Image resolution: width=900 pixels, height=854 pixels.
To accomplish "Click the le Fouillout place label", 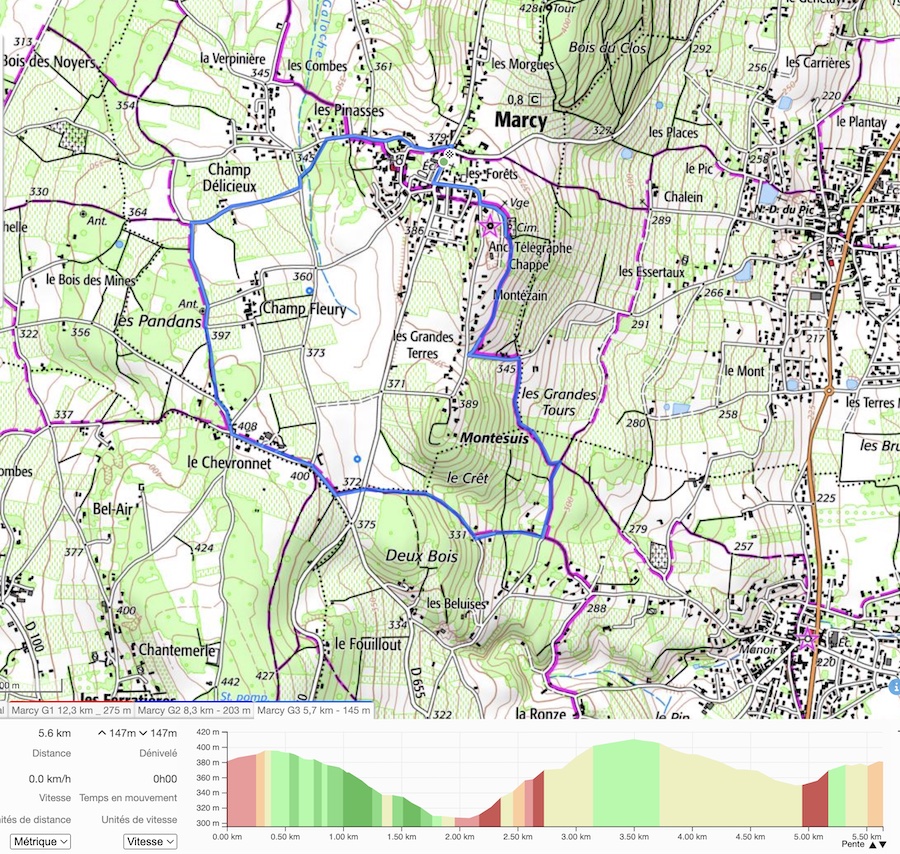I will pos(368,644).
